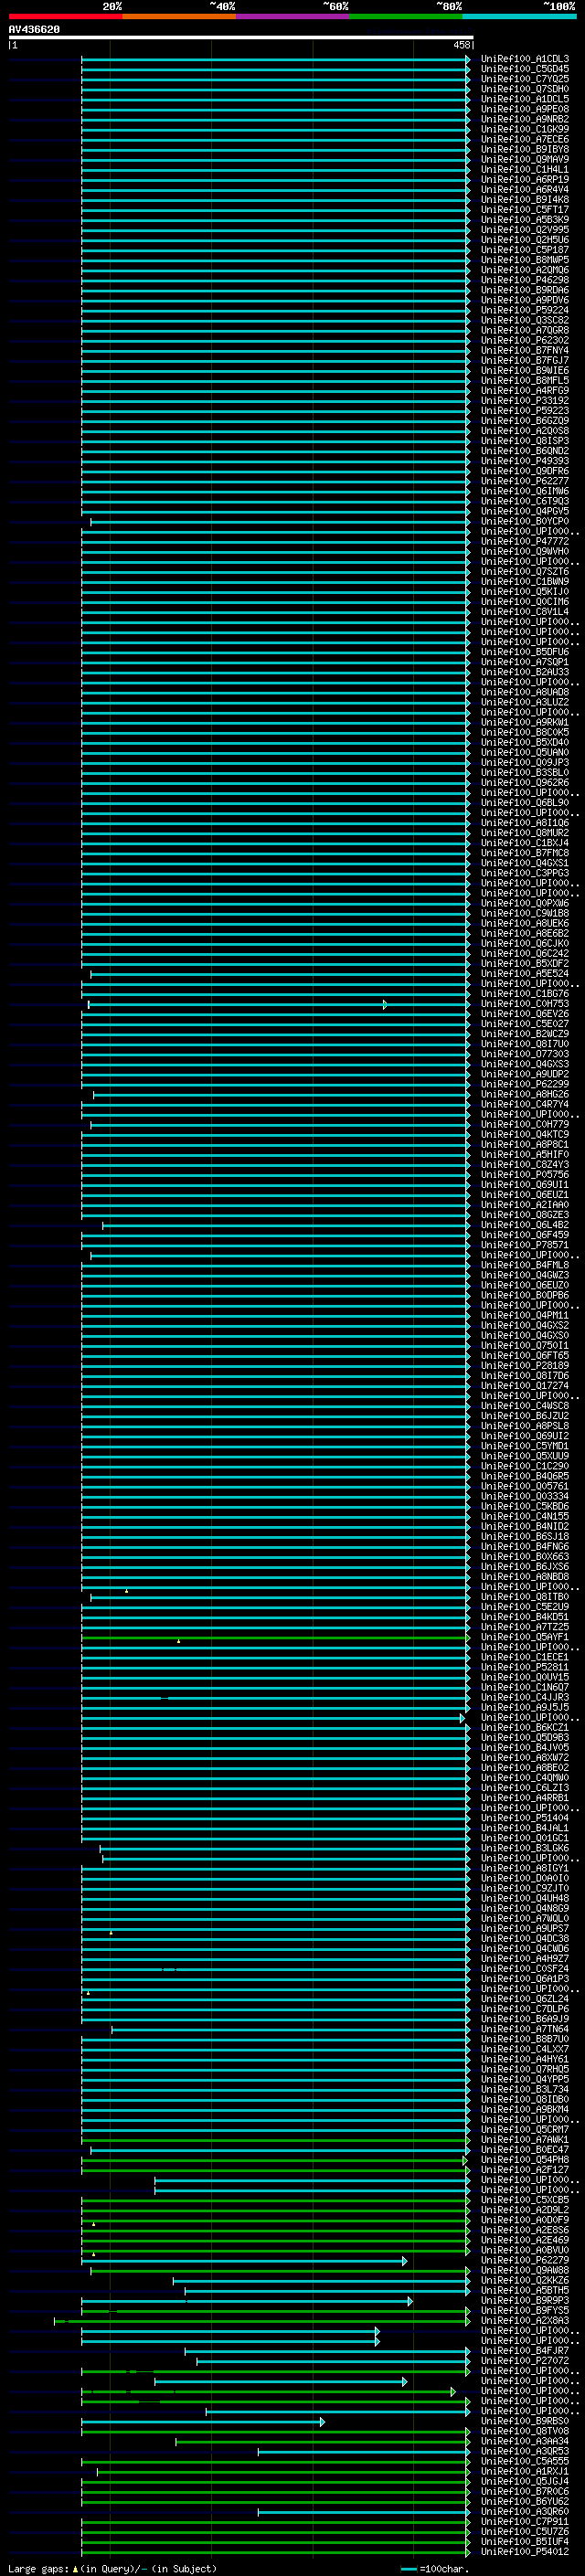Select hit label UniRef100_A9RKW1
This screenshot has width=585, height=2576.
click(x=525, y=722)
